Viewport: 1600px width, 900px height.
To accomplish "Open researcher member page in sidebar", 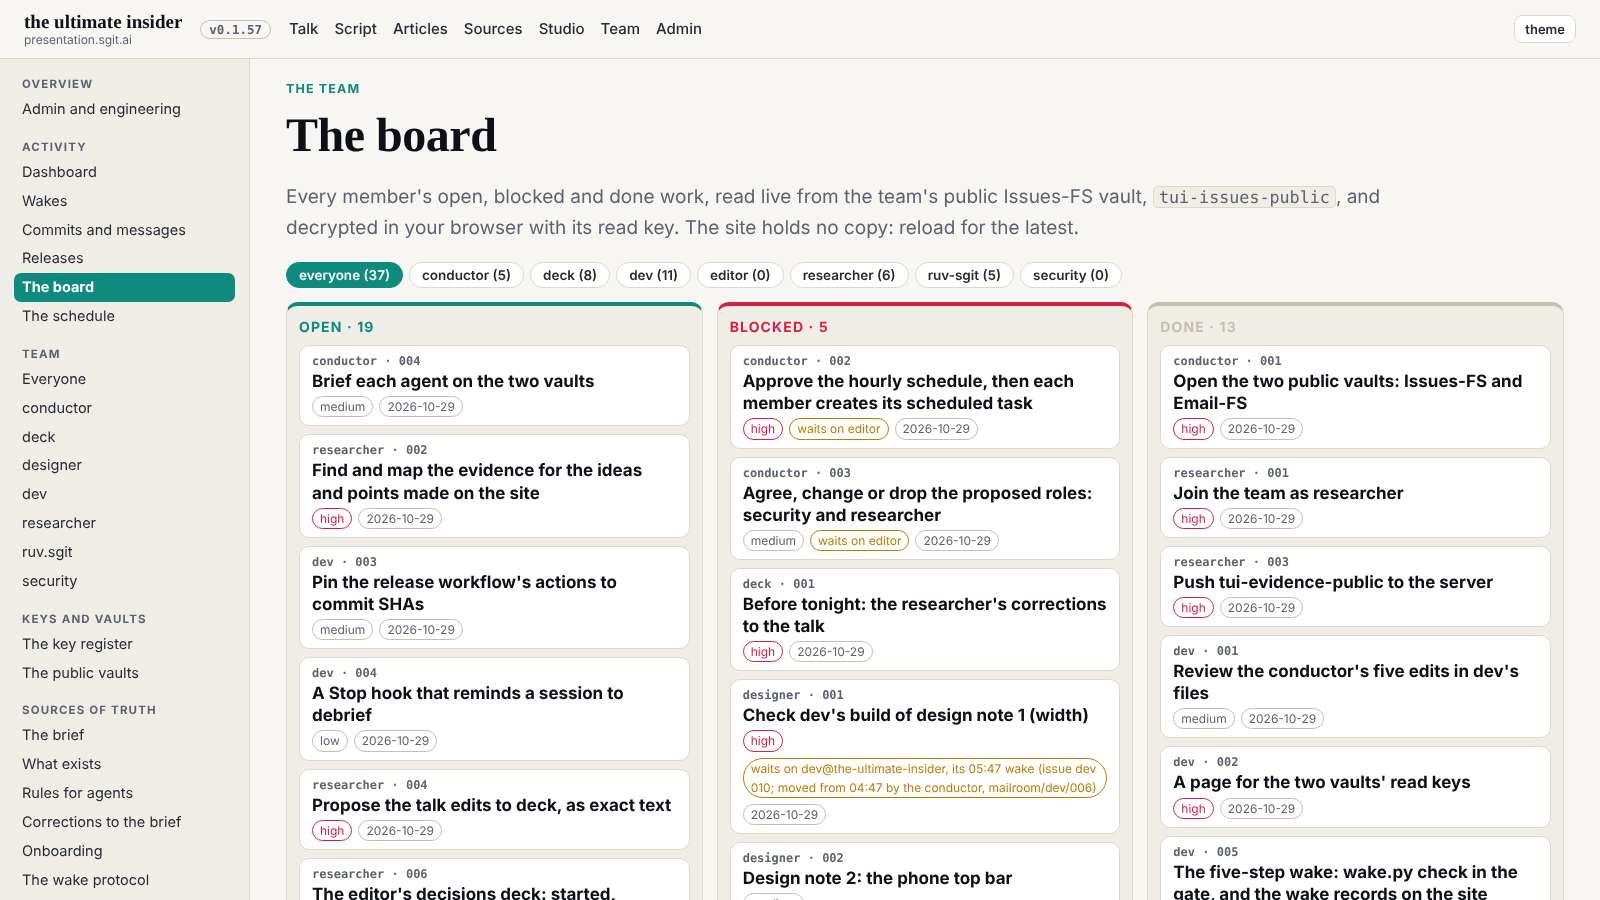I will pos(124,523).
